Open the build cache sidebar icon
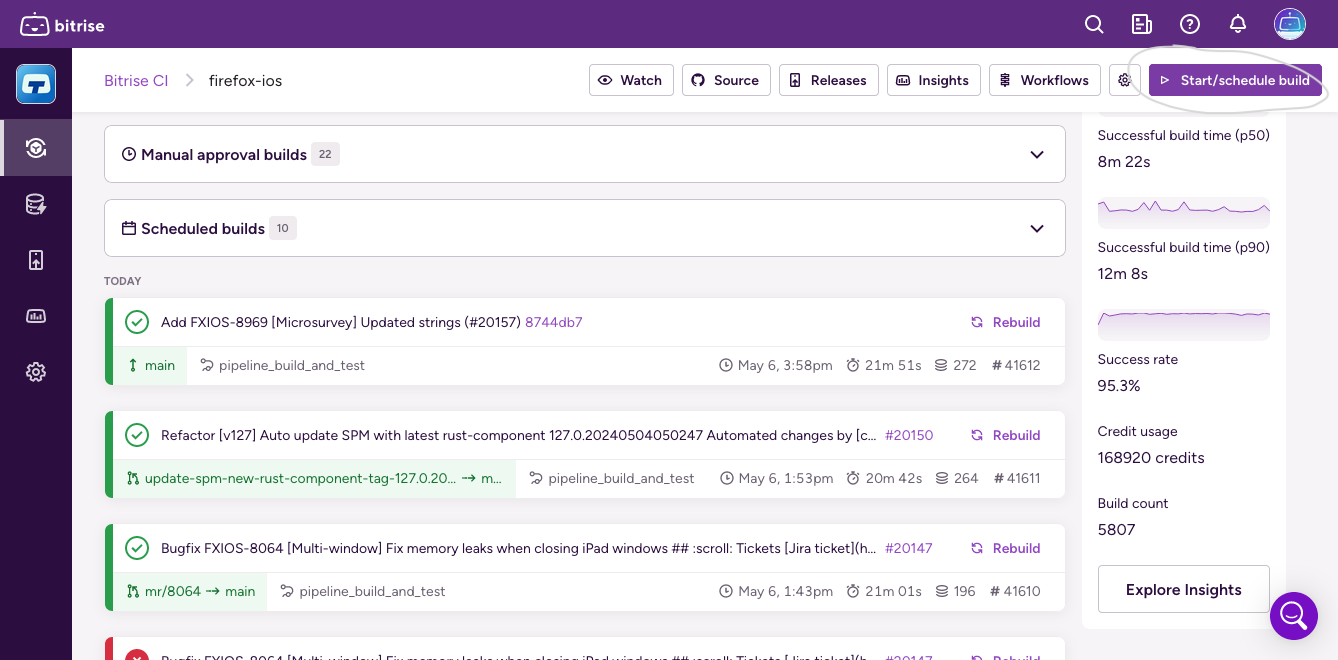 coord(36,204)
